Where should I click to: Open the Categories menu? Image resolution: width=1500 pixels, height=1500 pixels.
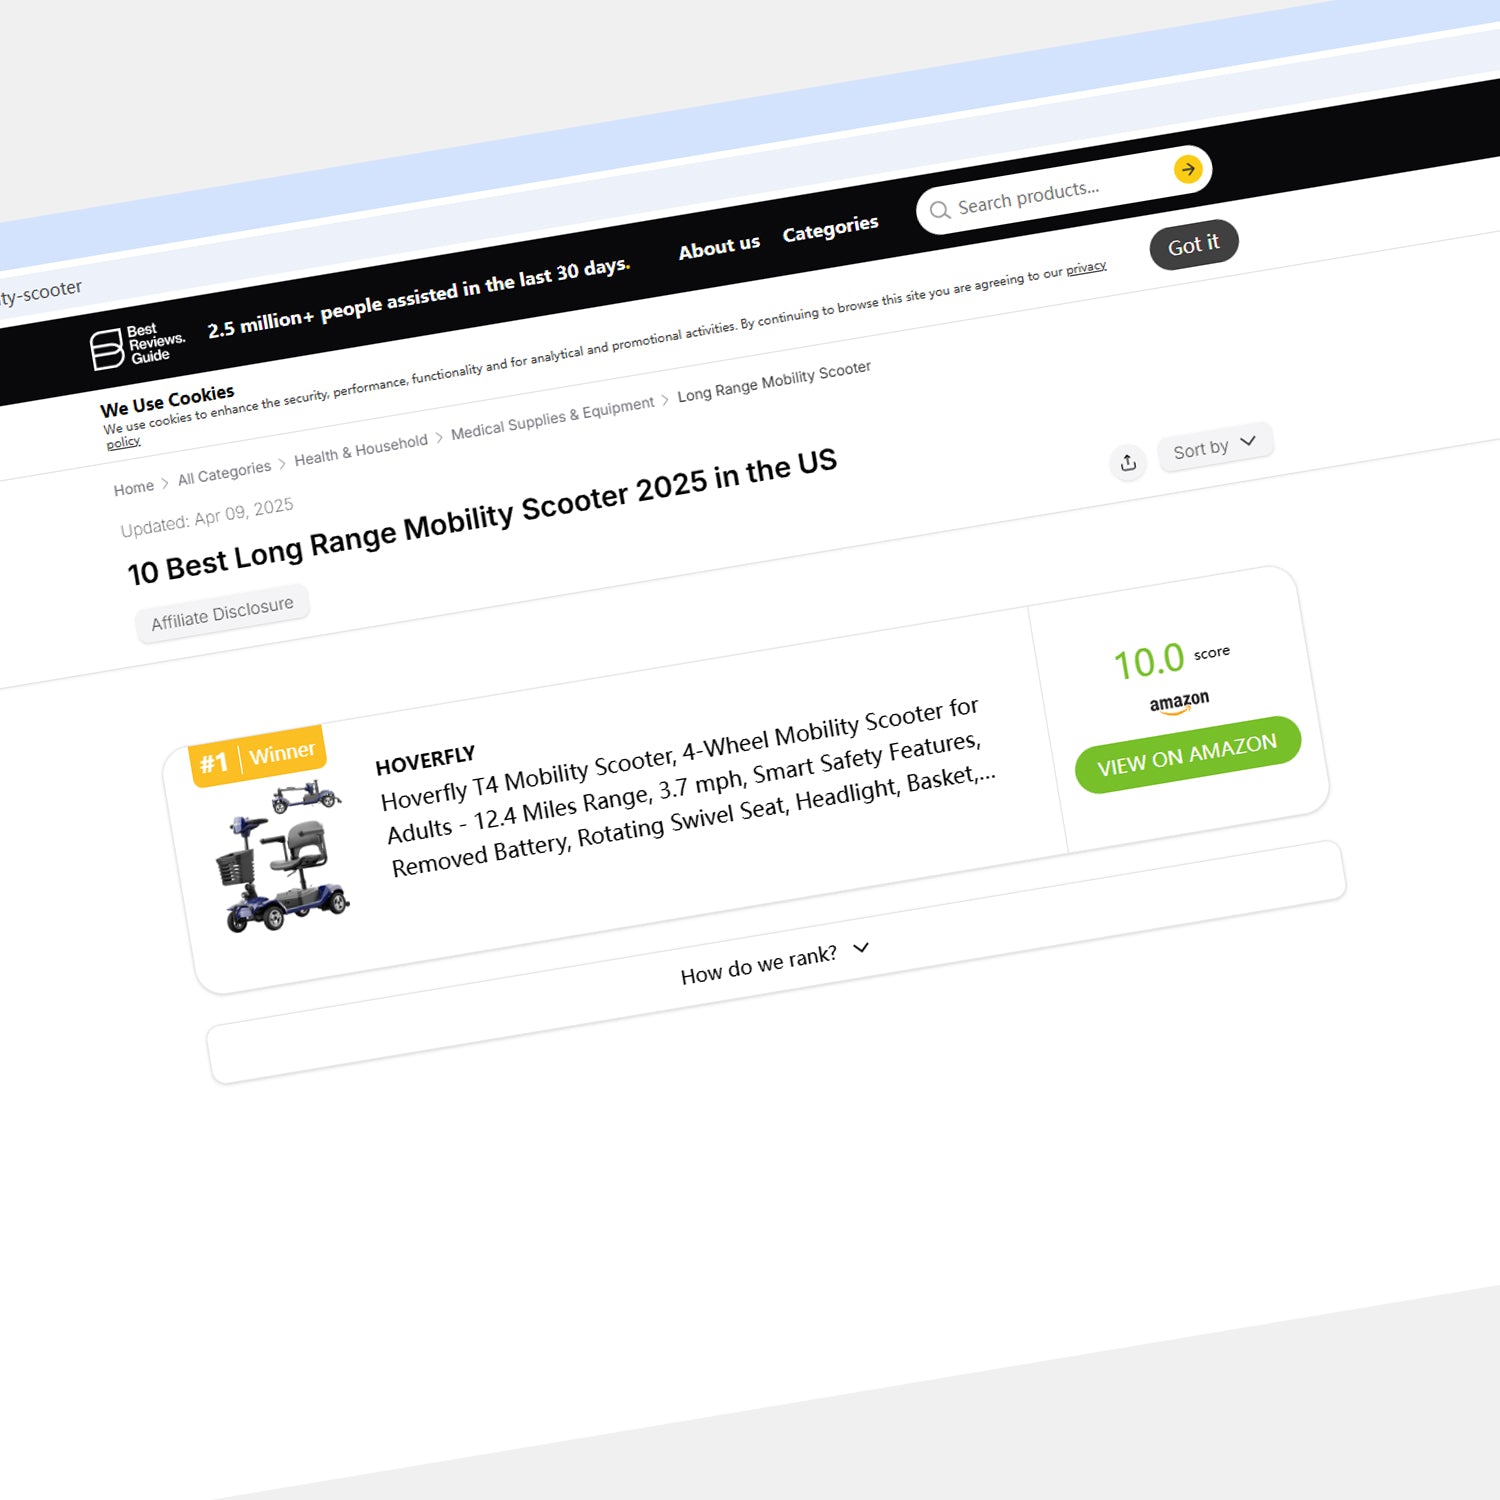830,229
